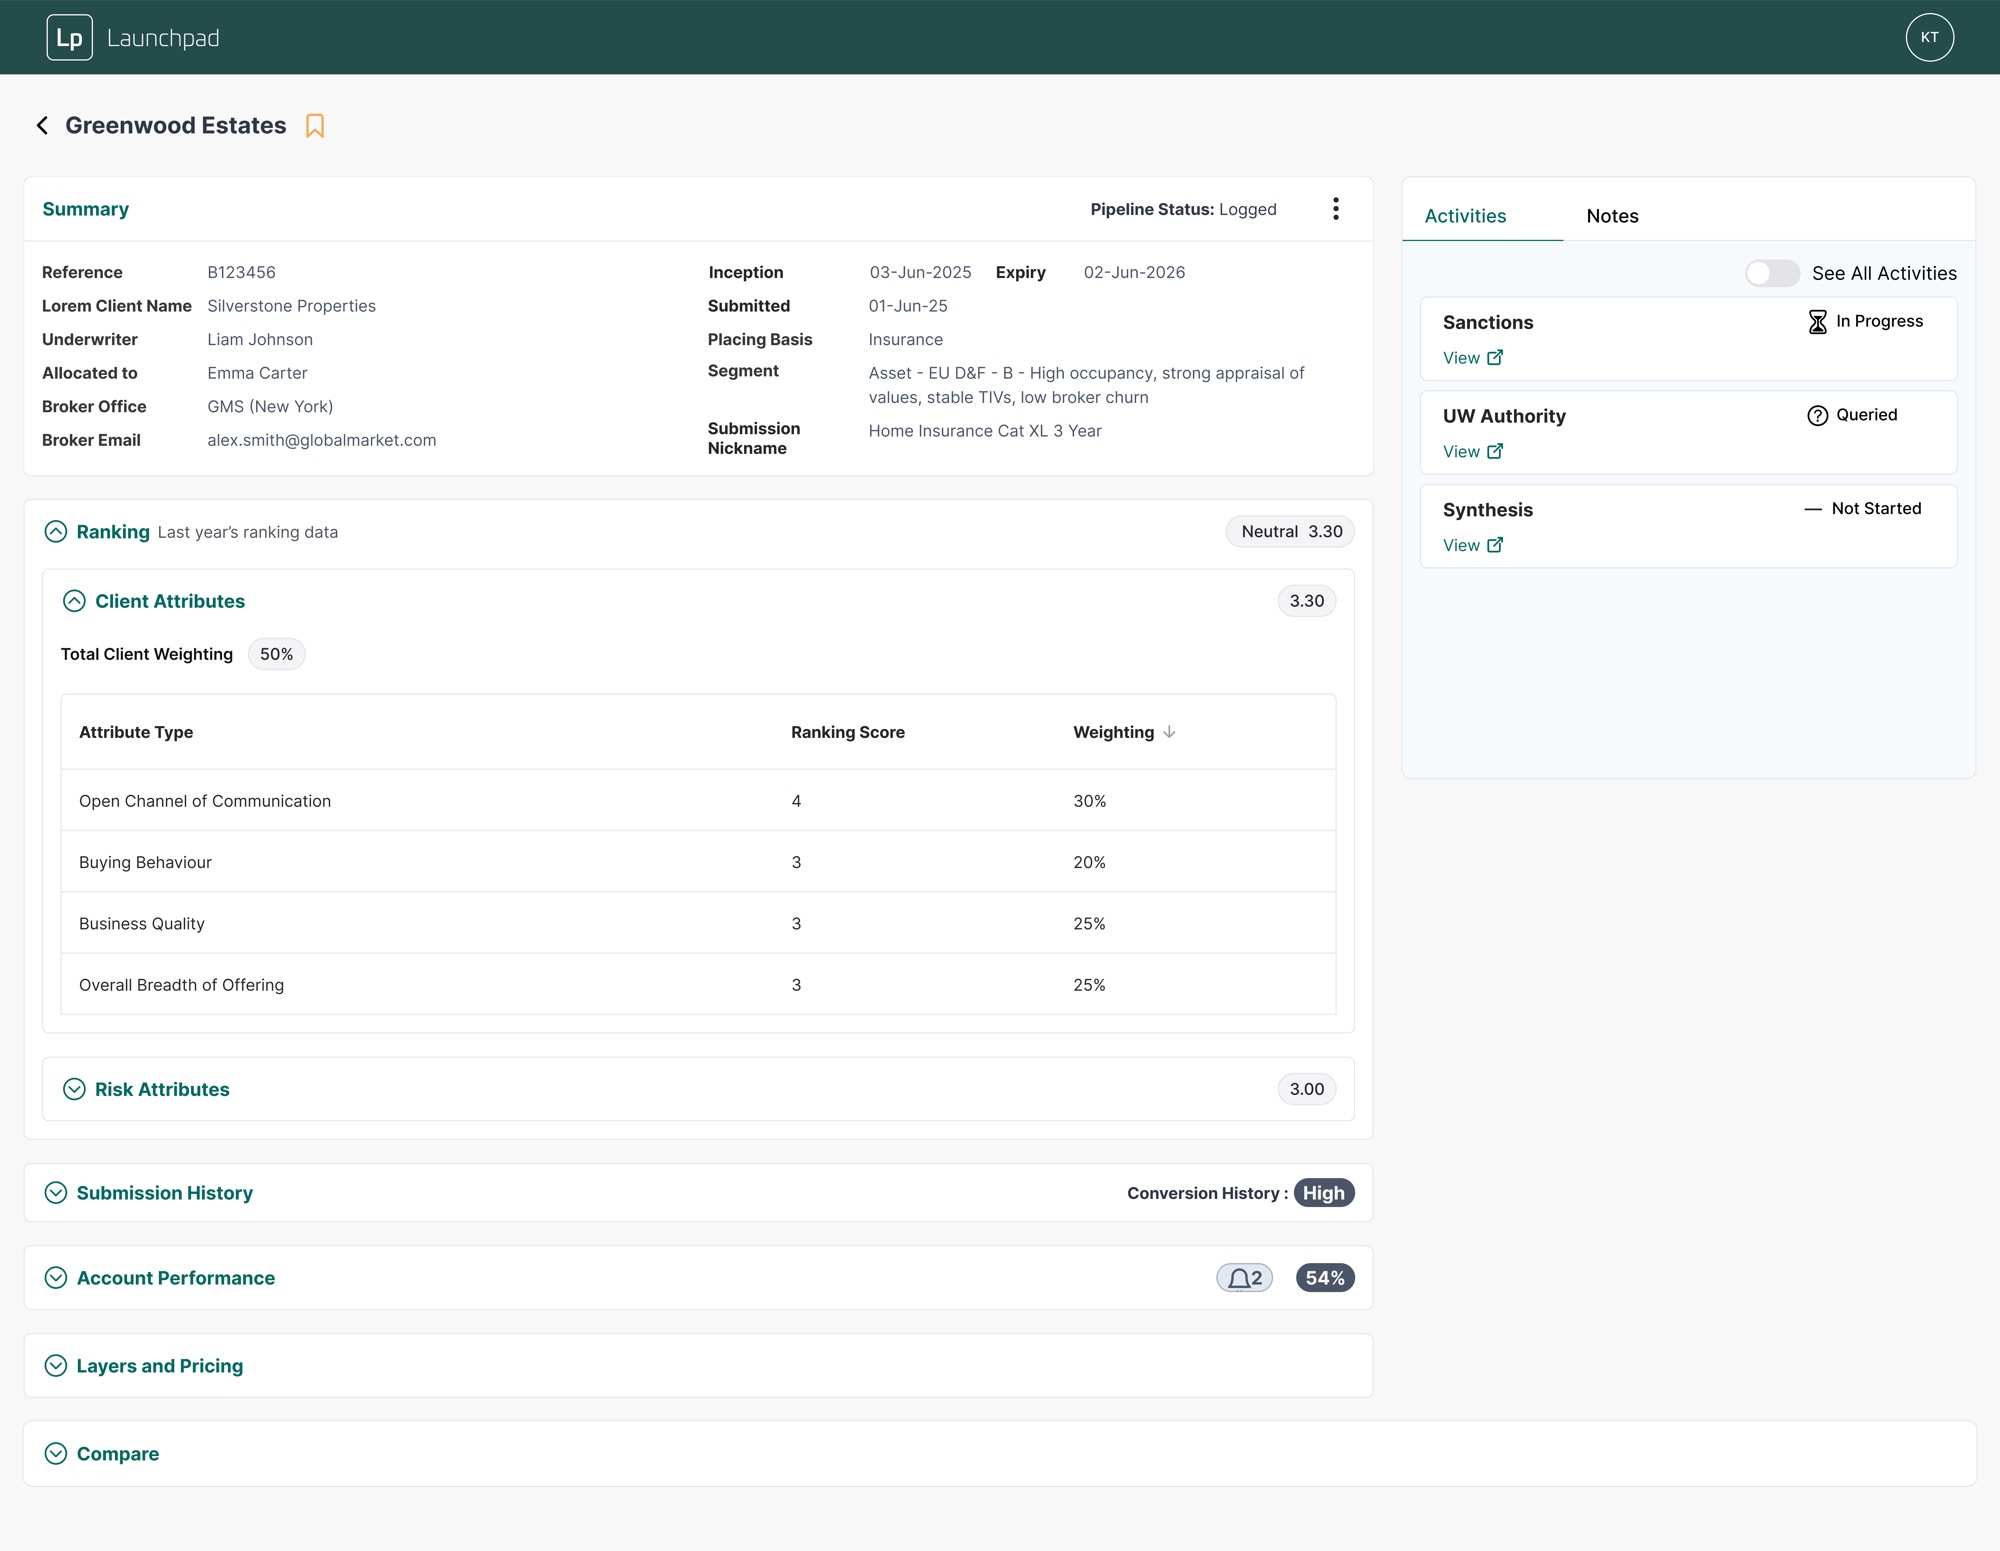Switch to the Notes tab
The height and width of the screenshot is (1551, 2000).
1612,216
